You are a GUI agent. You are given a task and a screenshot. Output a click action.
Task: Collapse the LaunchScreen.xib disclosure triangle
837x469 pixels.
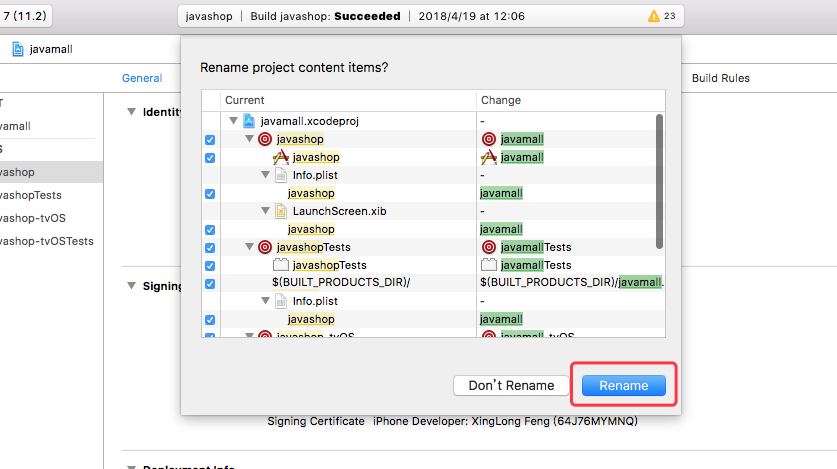click(x=265, y=211)
